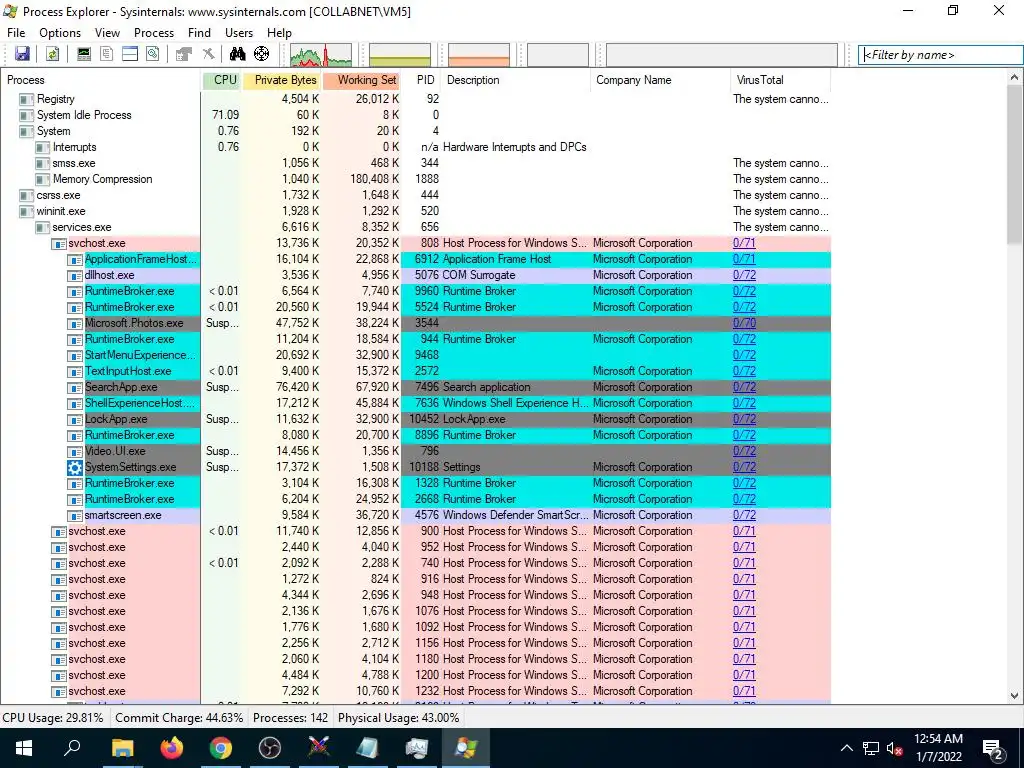Click Physical Usage 43.00% in status bar
Viewport: 1024px width, 768px height.
pyautogui.click(x=398, y=718)
